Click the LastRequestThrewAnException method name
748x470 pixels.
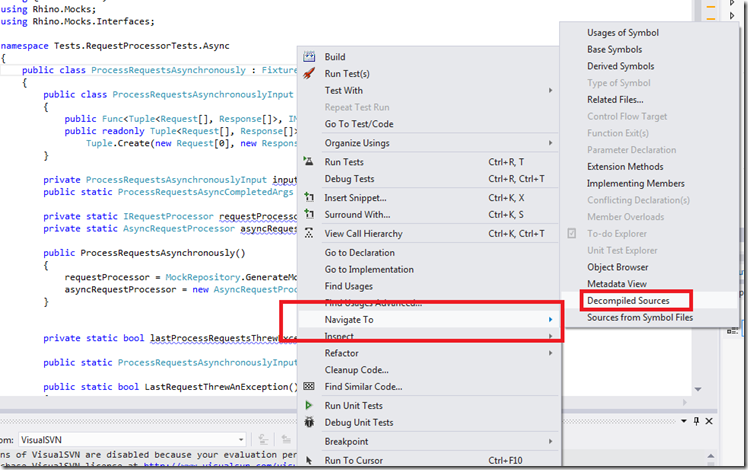click(218, 386)
